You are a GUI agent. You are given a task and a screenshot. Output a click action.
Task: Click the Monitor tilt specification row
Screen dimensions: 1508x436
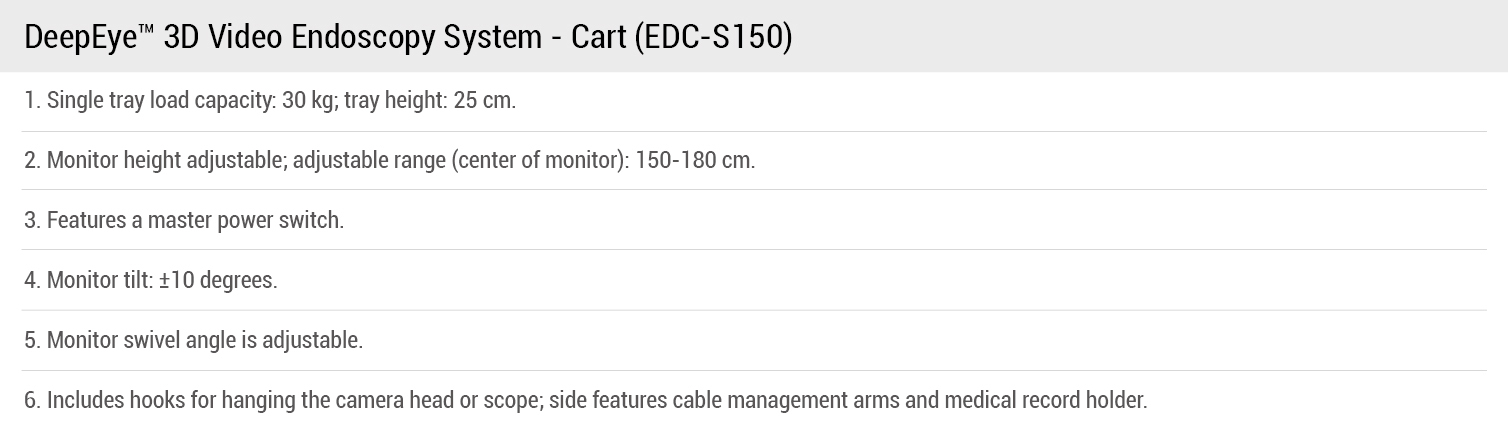150,280
